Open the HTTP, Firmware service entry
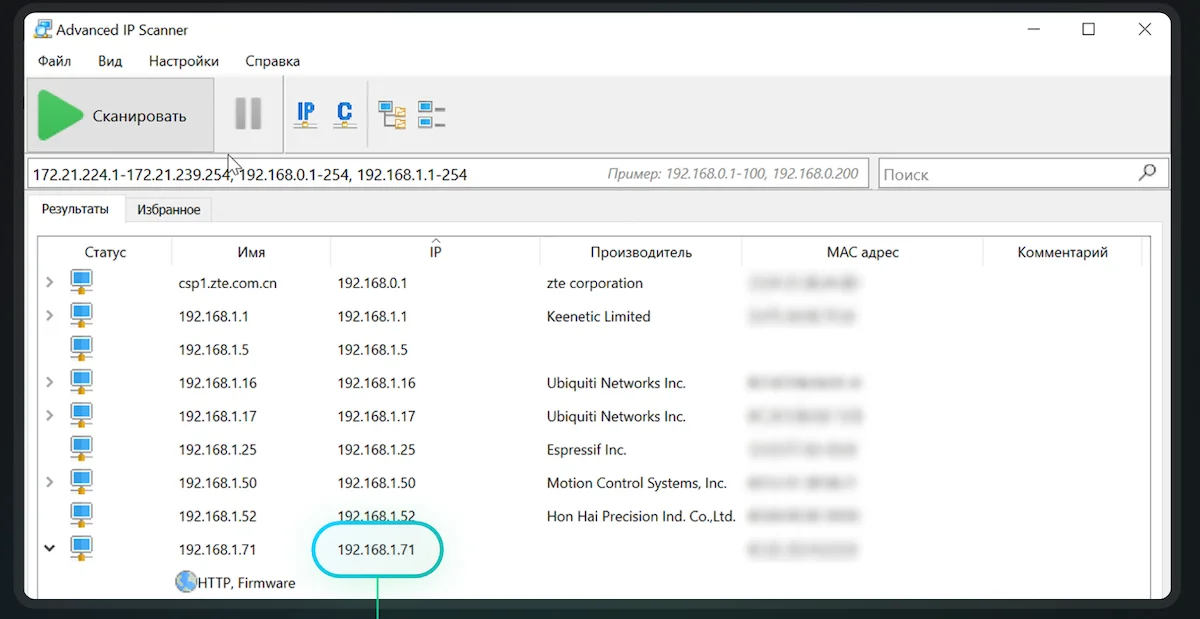 tap(246, 582)
